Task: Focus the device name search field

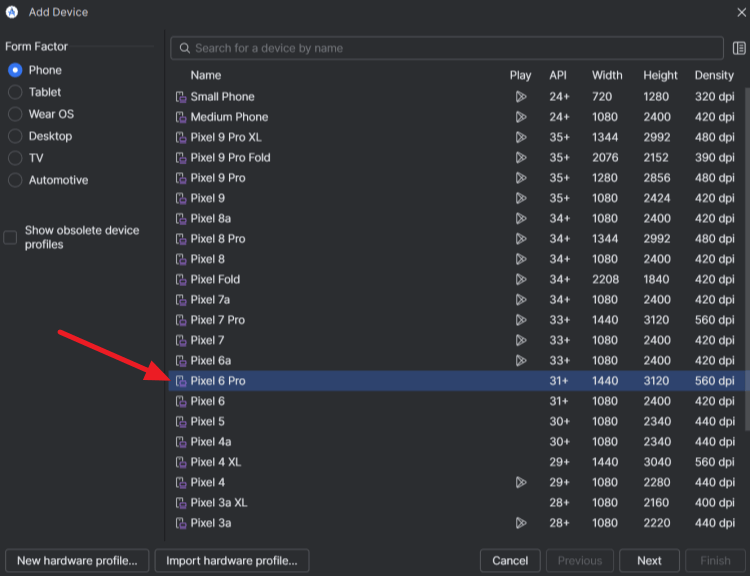Action: [447, 48]
